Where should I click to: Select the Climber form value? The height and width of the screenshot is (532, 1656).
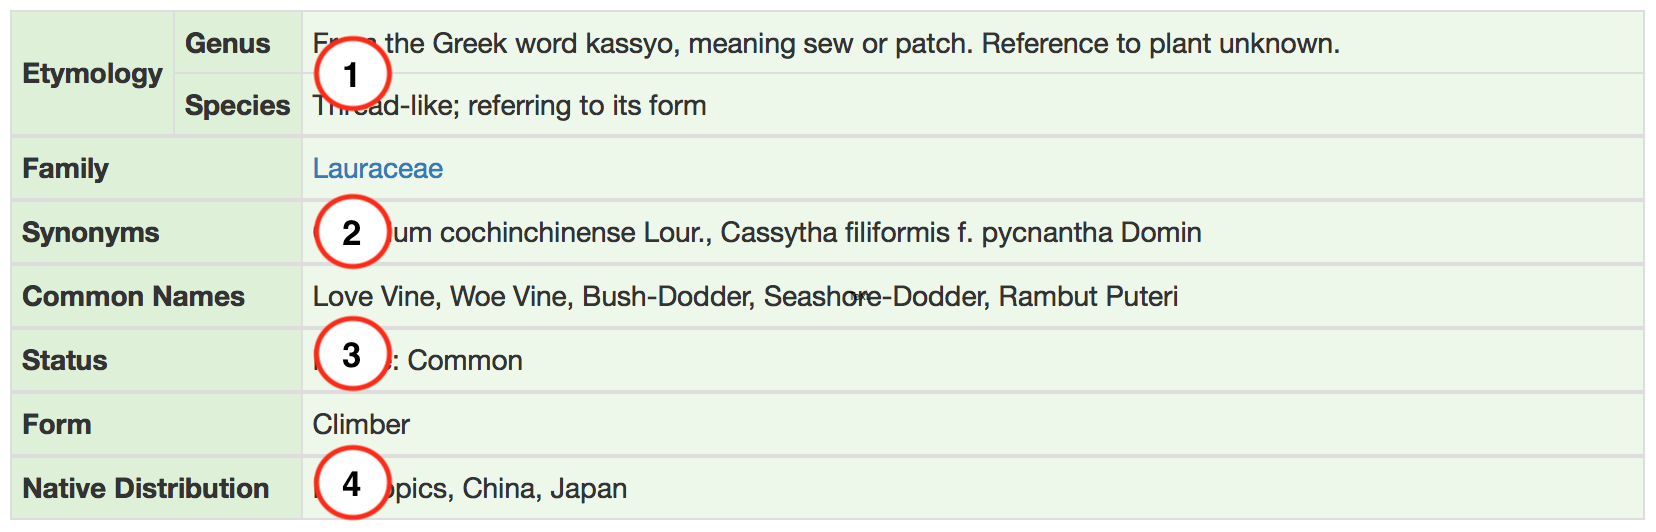pyautogui.click(x=361, y=424)
